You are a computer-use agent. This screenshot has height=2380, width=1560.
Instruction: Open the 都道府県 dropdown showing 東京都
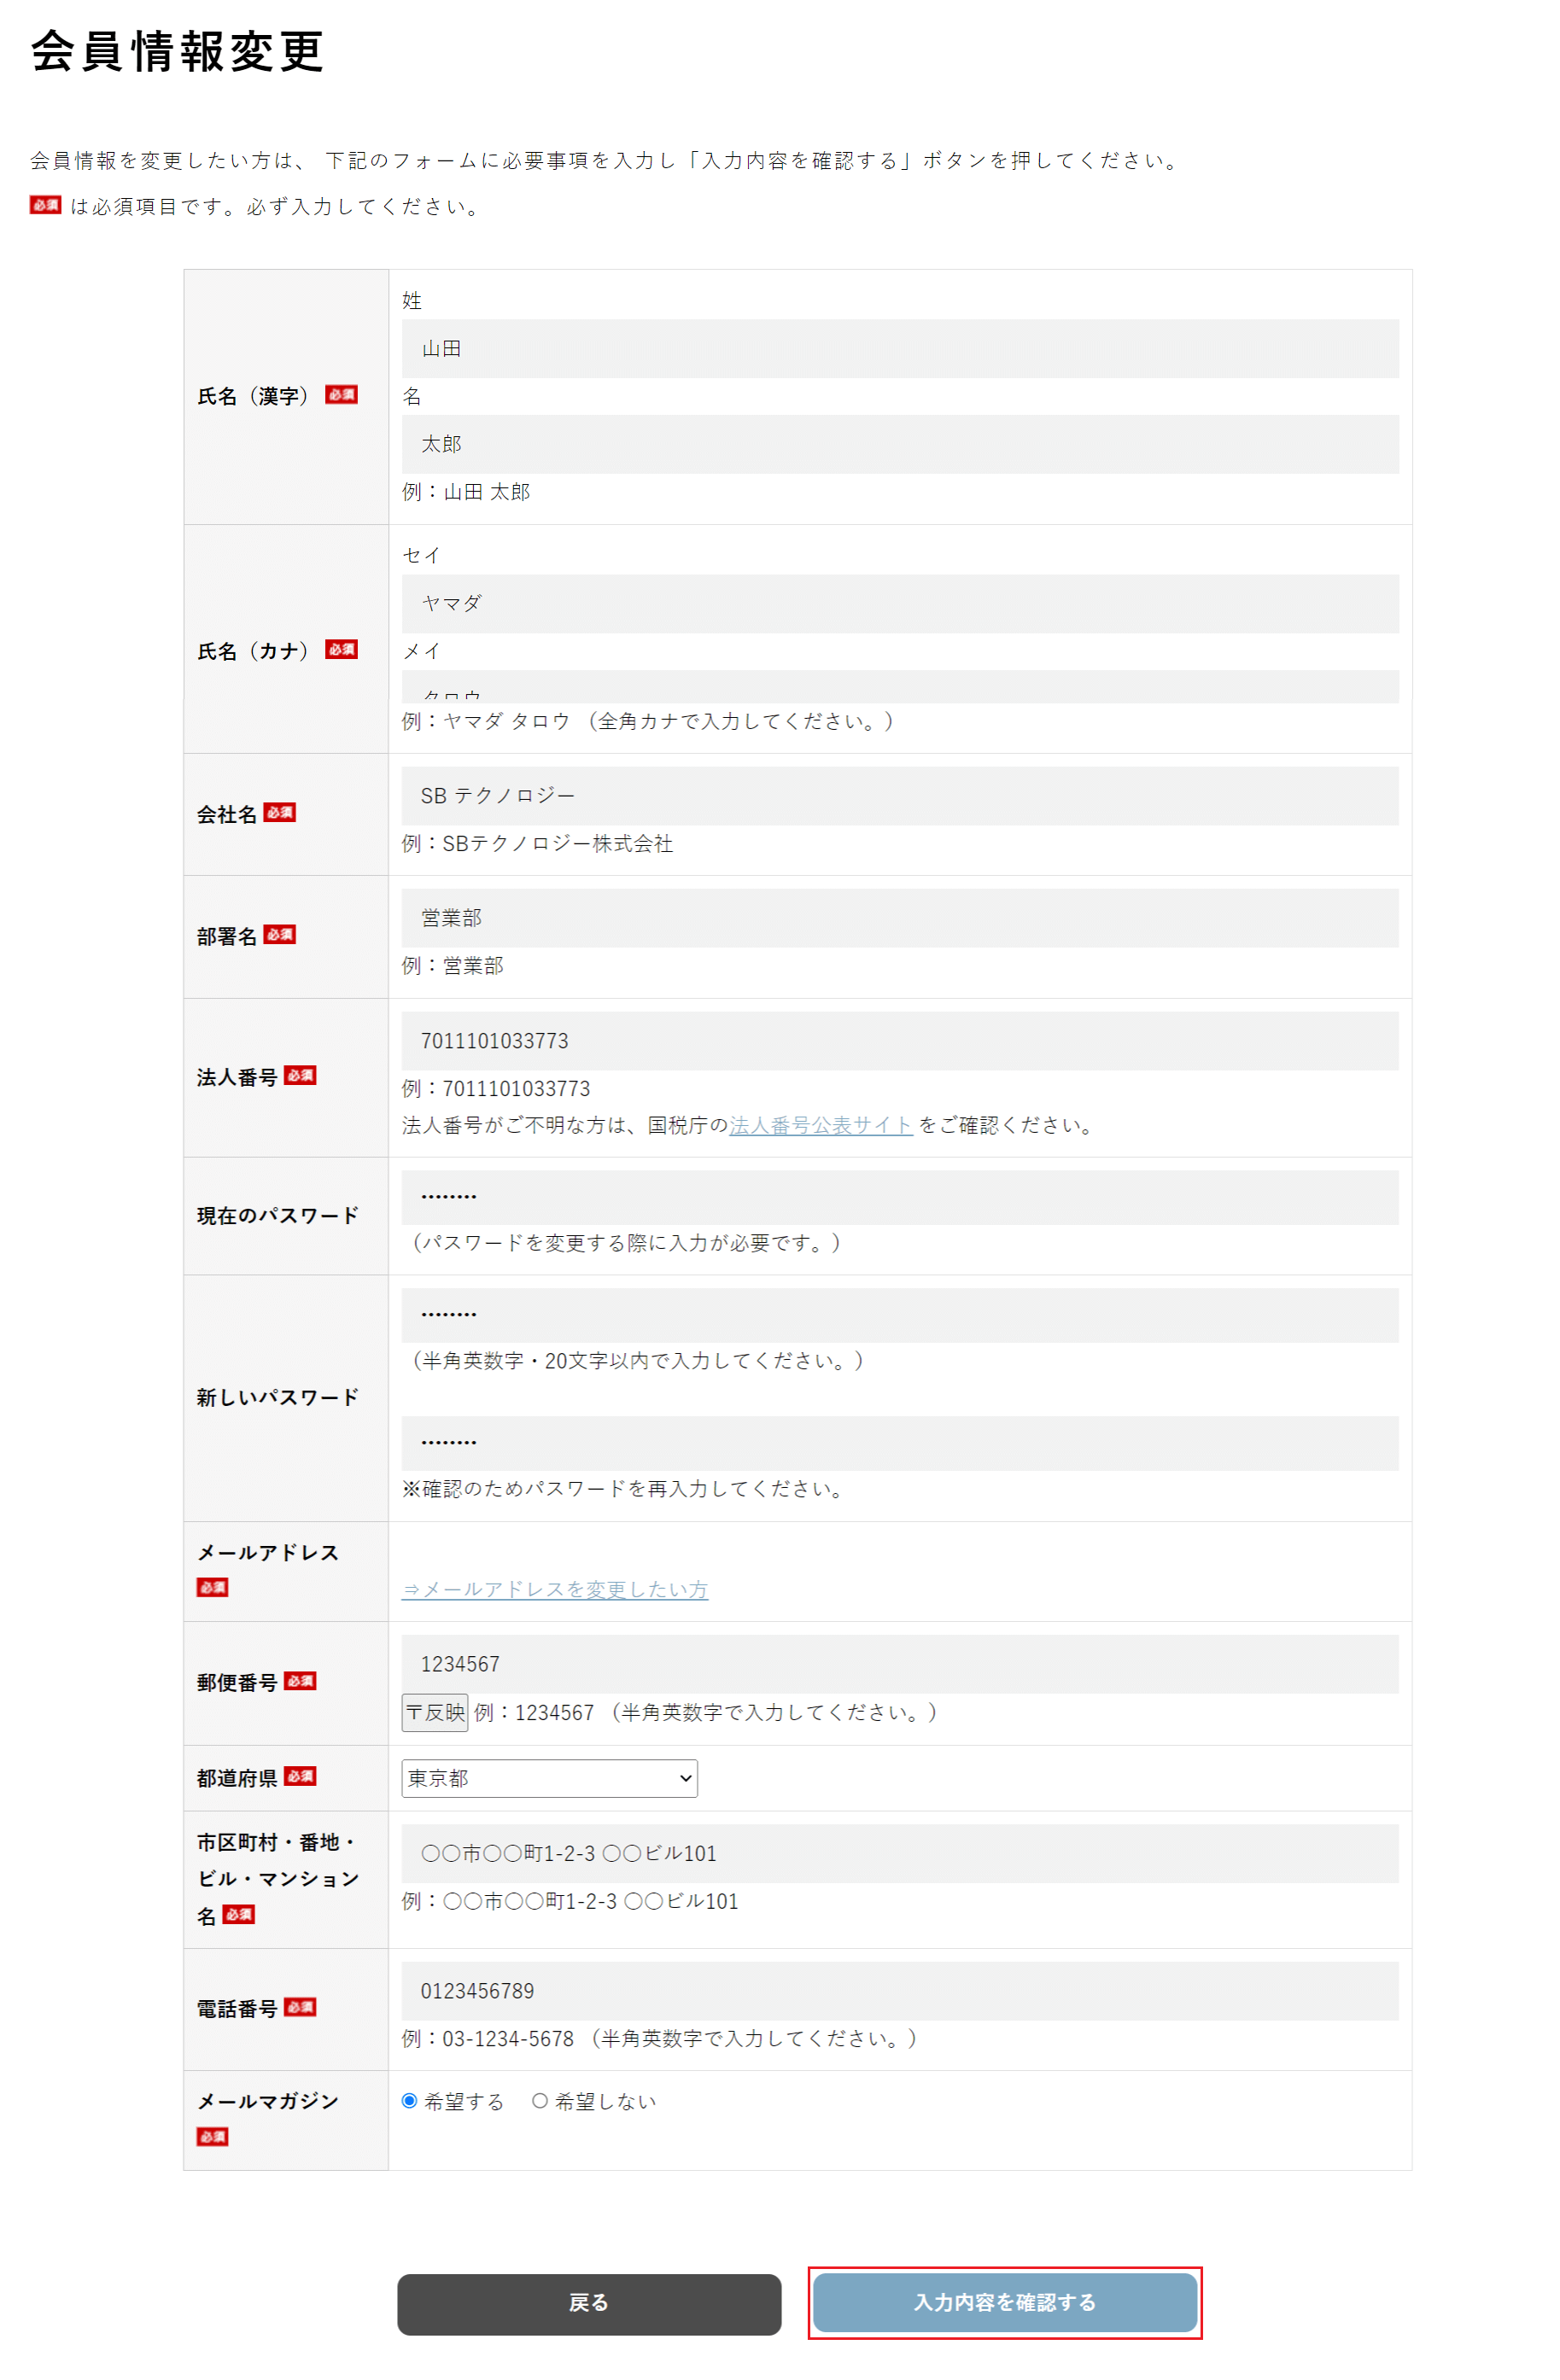coord(549,1778)
